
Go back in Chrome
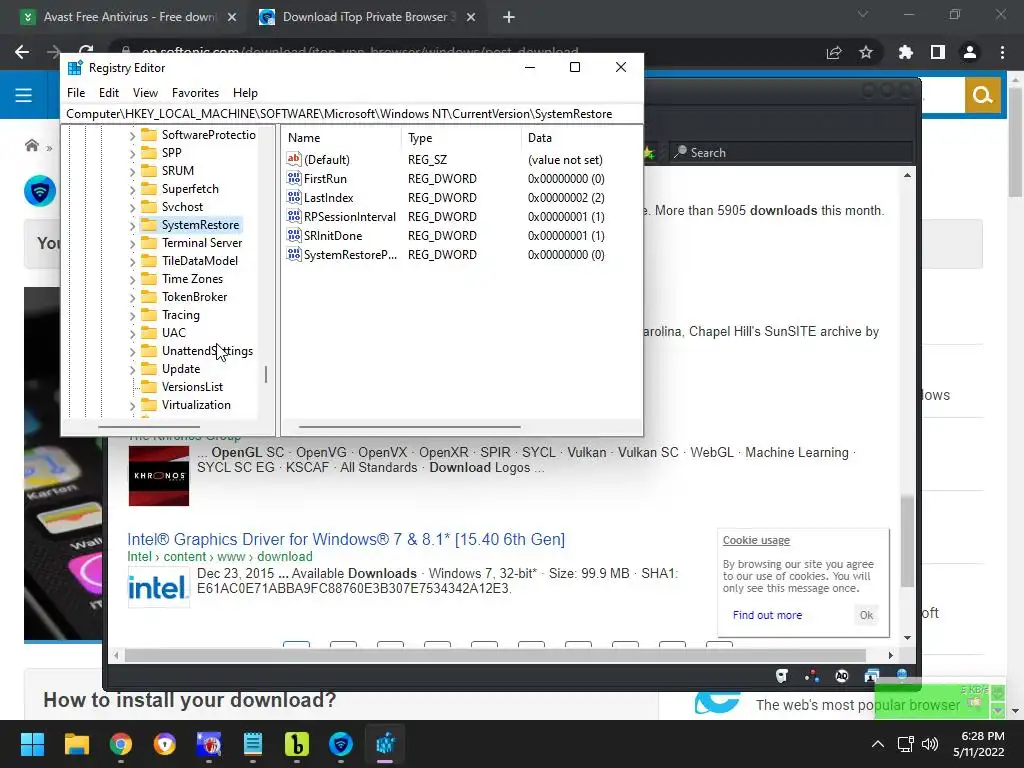(x=22, y=52)
